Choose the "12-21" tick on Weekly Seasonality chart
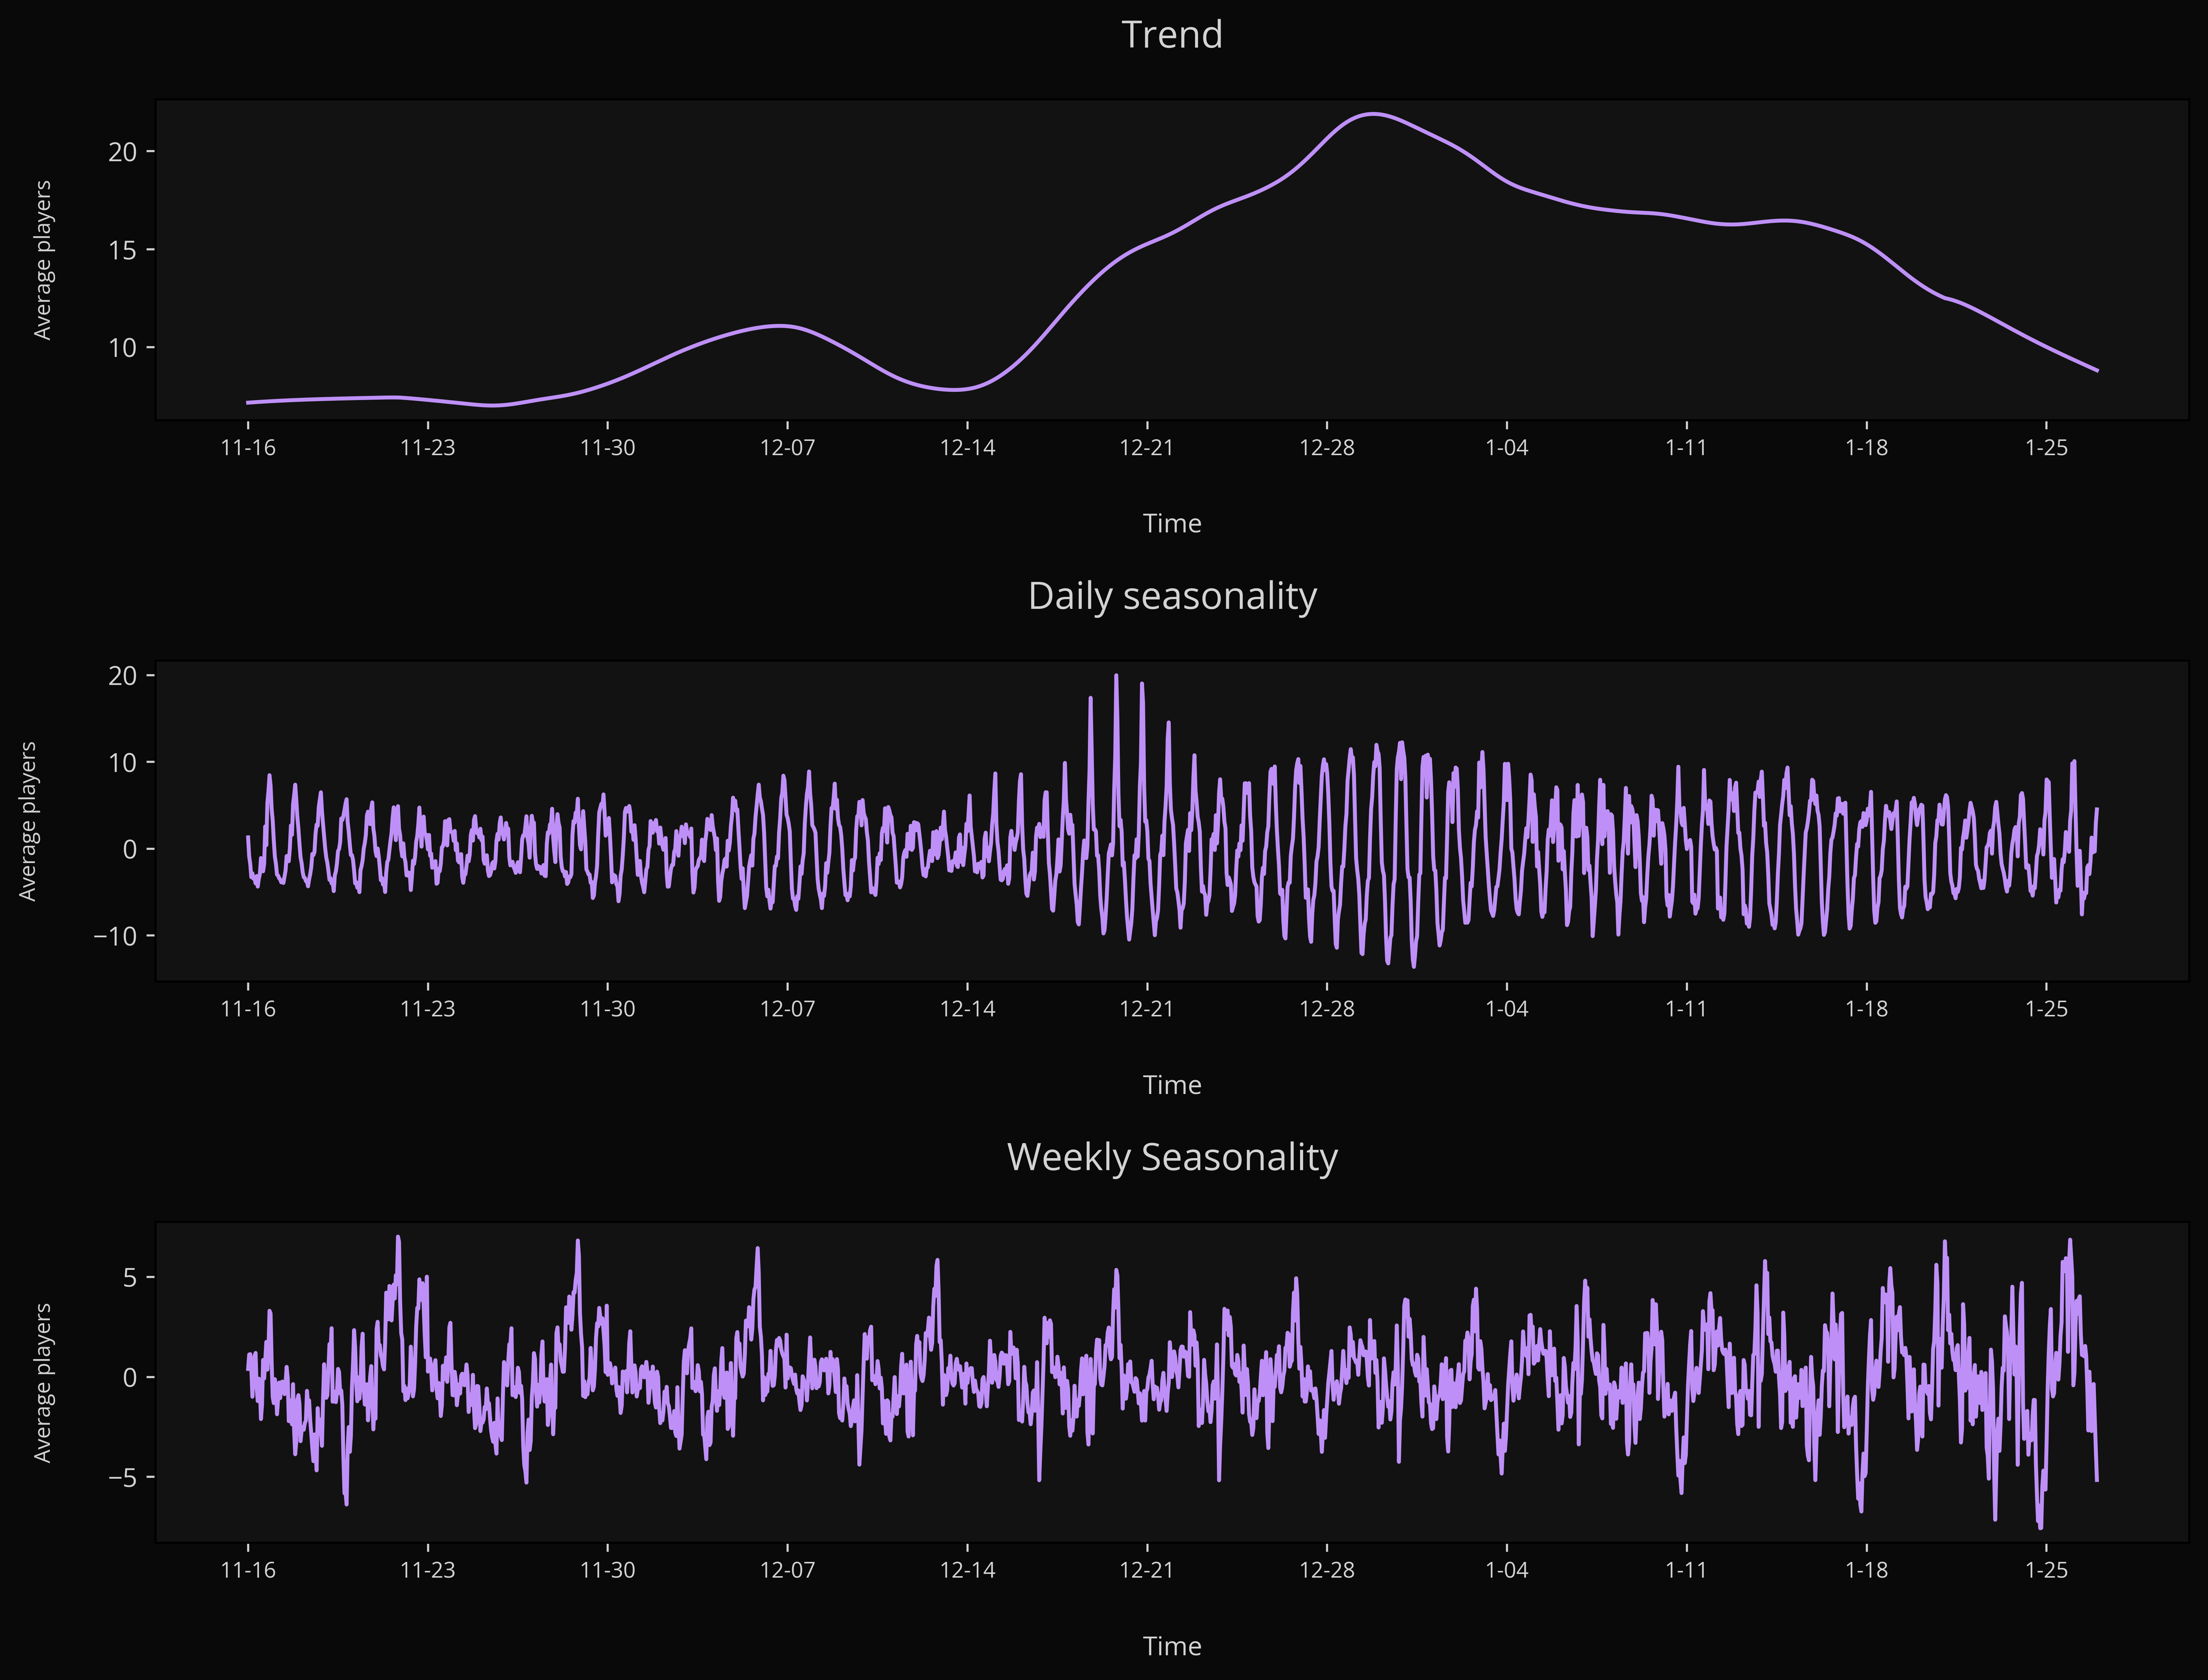Screen dimensions: 2208x1680 click(x=1147, y=1570)
